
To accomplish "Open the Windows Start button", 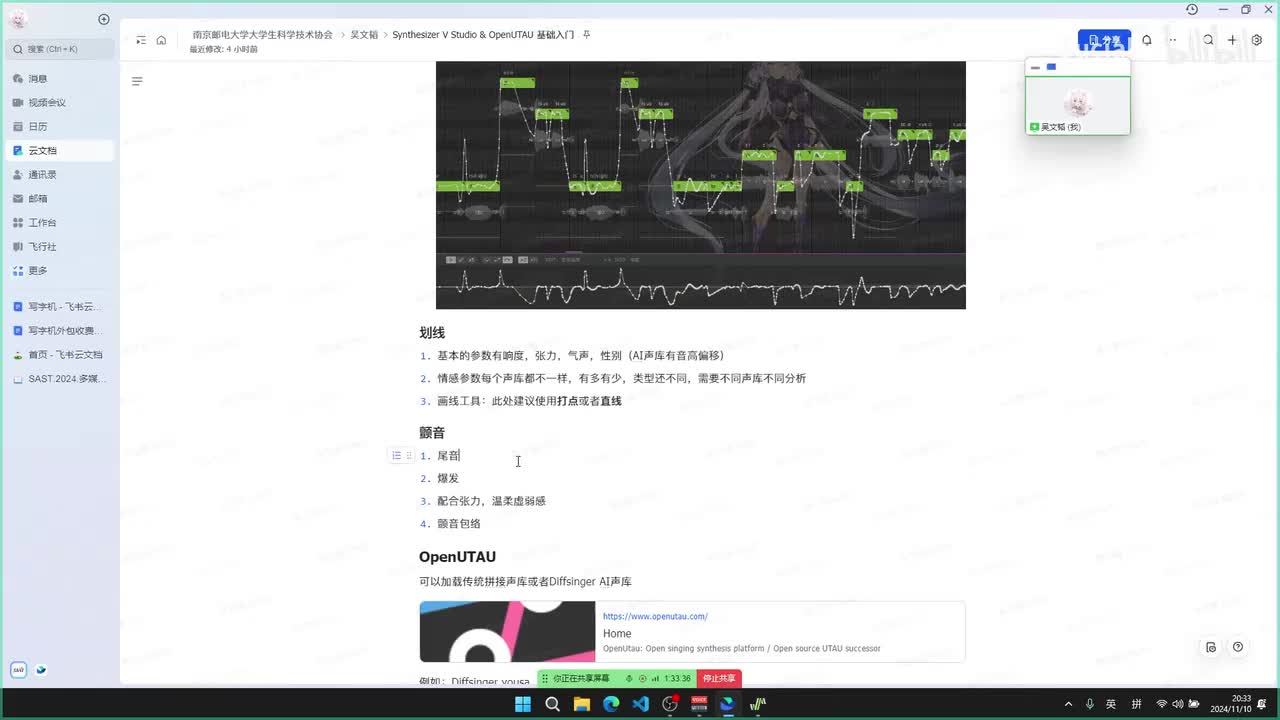I will (523, 704).
